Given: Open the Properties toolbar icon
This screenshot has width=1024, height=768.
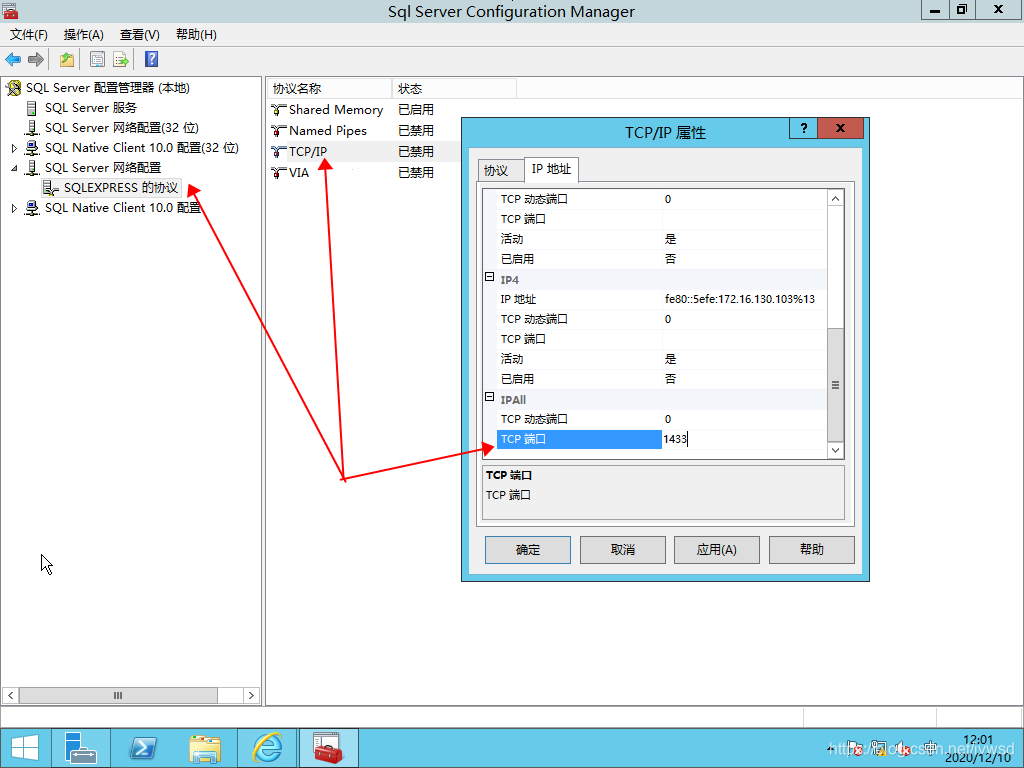Looking at the screenshot, I should click(x=97, y=59).
